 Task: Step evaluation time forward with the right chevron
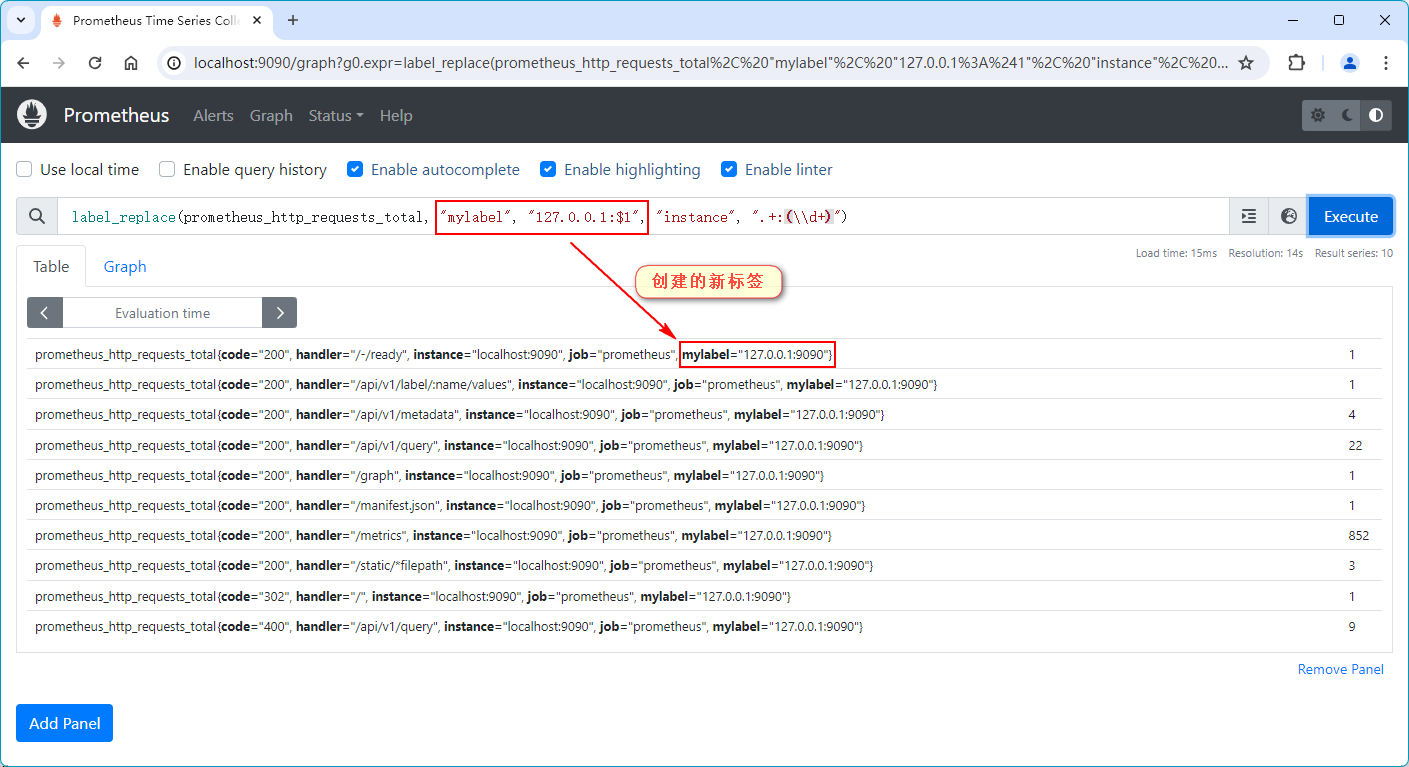[x=280, y=313]
